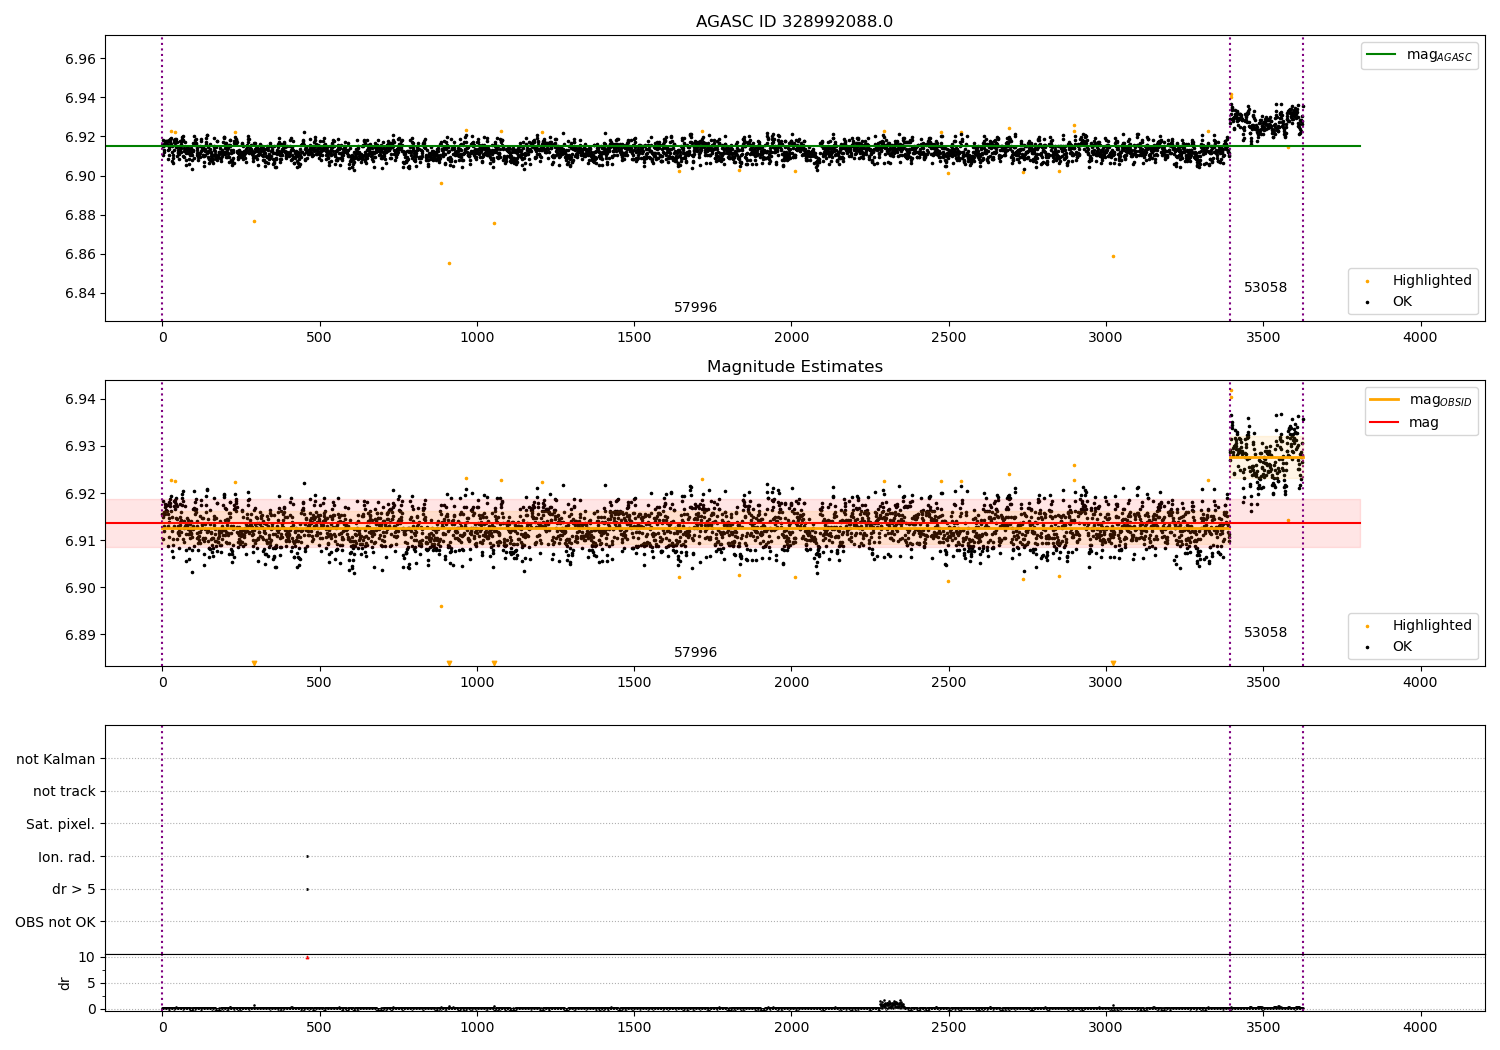Click the '57996' observation label in middle plot
This screenshot has height=1050, width=1500.
695,652
